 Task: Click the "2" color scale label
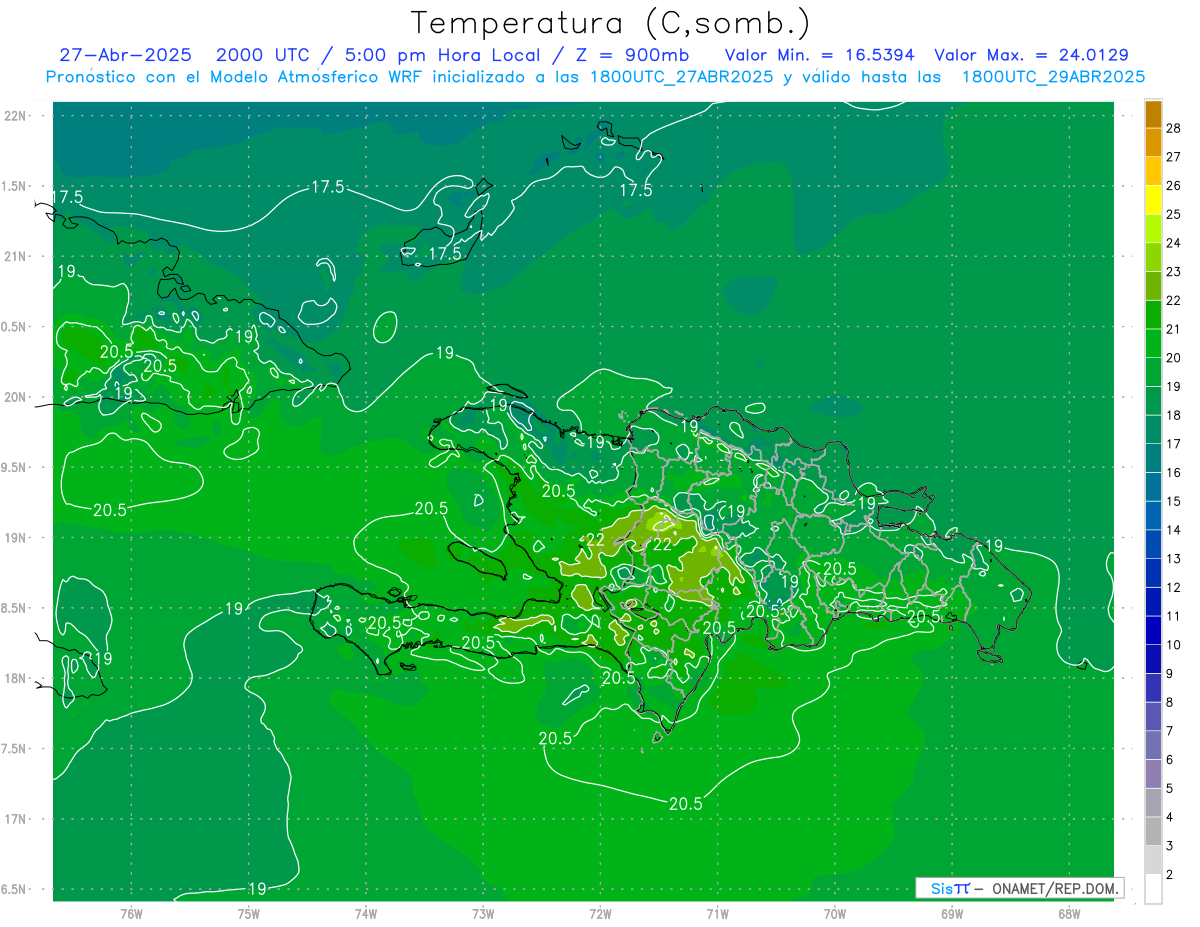[x=1170, y=875]
